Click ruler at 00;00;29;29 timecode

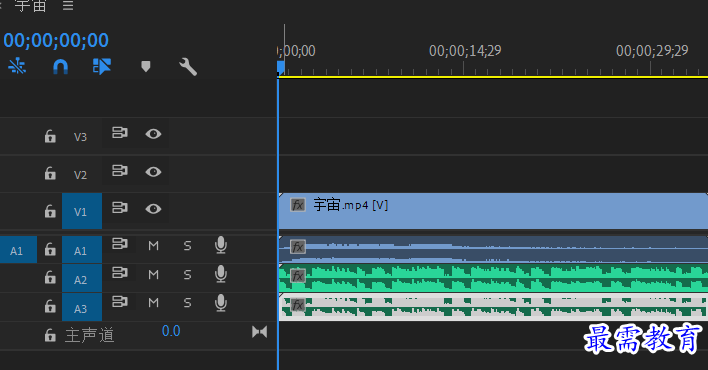click(652, 51)
